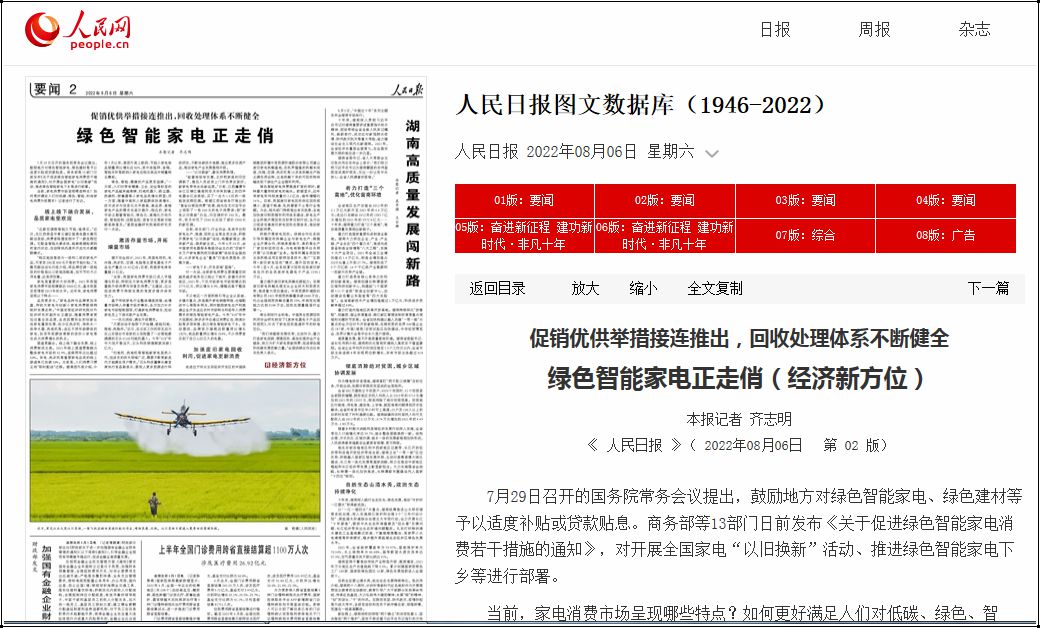Open 加强国有金融企业财 article in page image

click(46, 582)
